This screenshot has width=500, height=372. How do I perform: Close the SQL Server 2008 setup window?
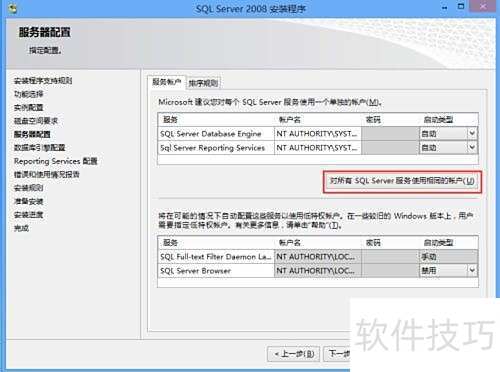click(x=483, y=7)
